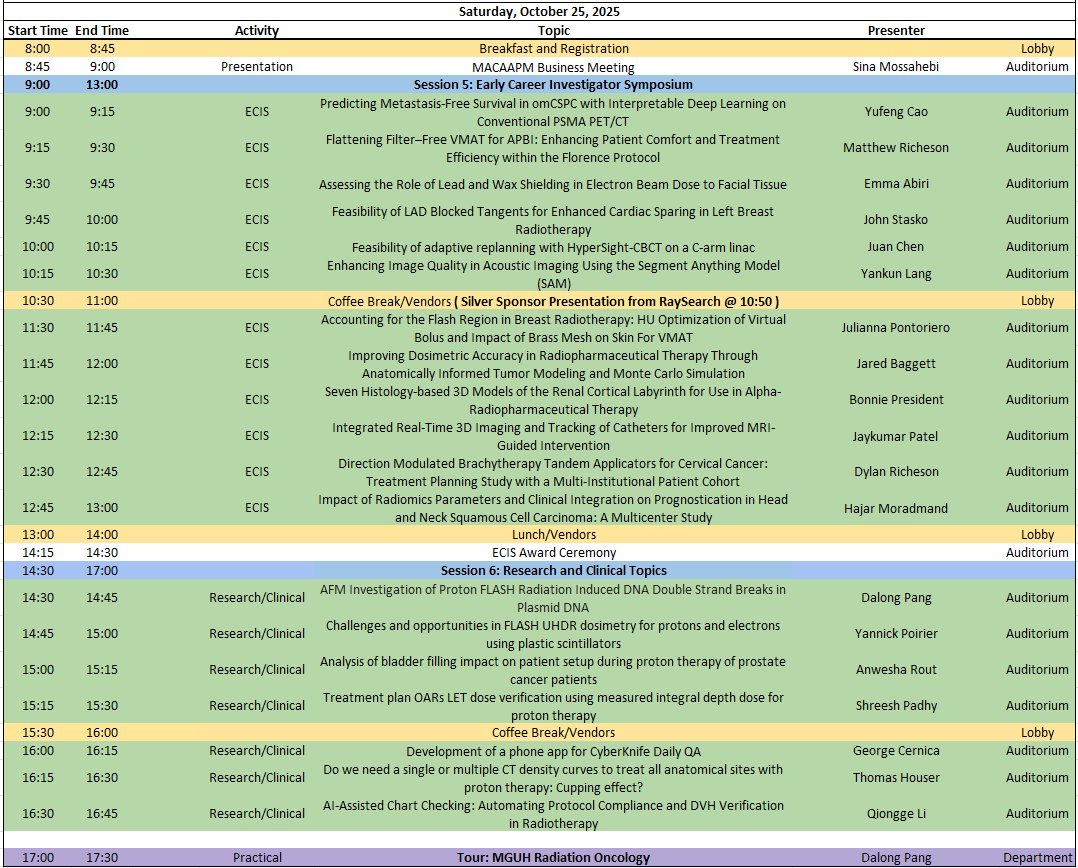
Task: Select presenter Bonnie President
Action: 896,400
